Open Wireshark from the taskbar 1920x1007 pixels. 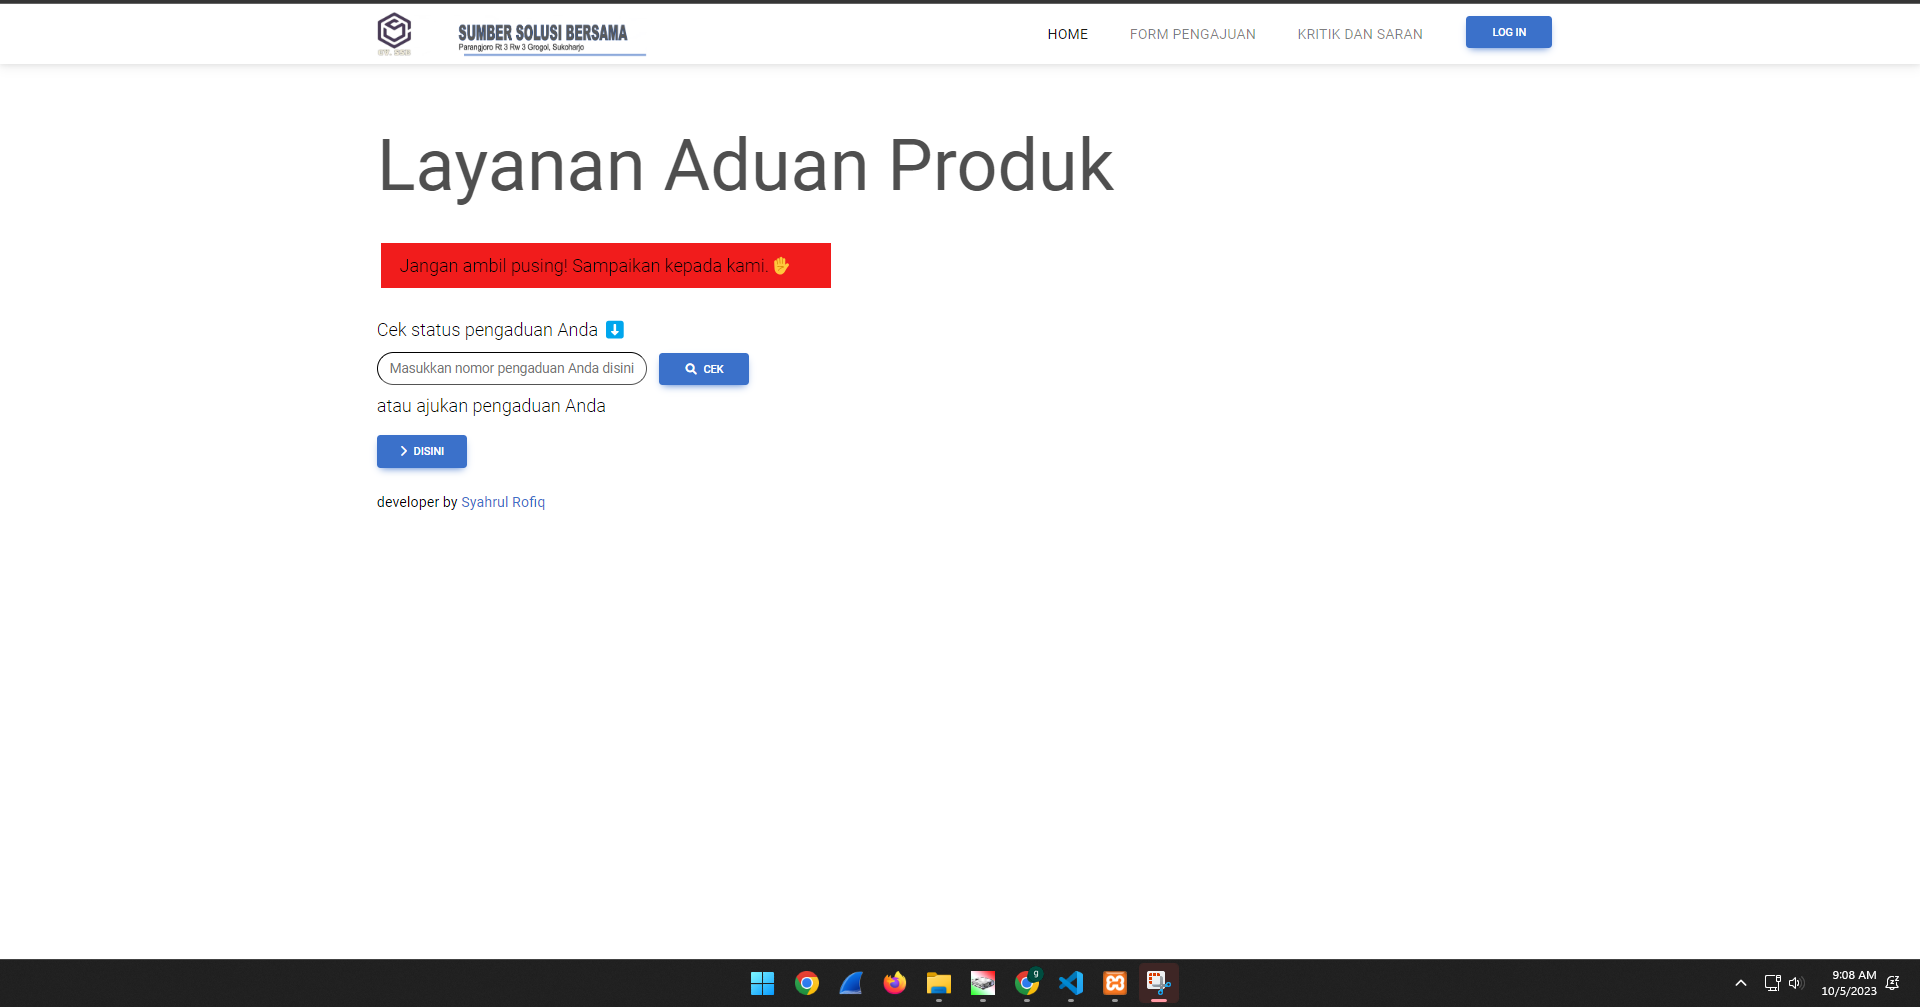[850, 983]
